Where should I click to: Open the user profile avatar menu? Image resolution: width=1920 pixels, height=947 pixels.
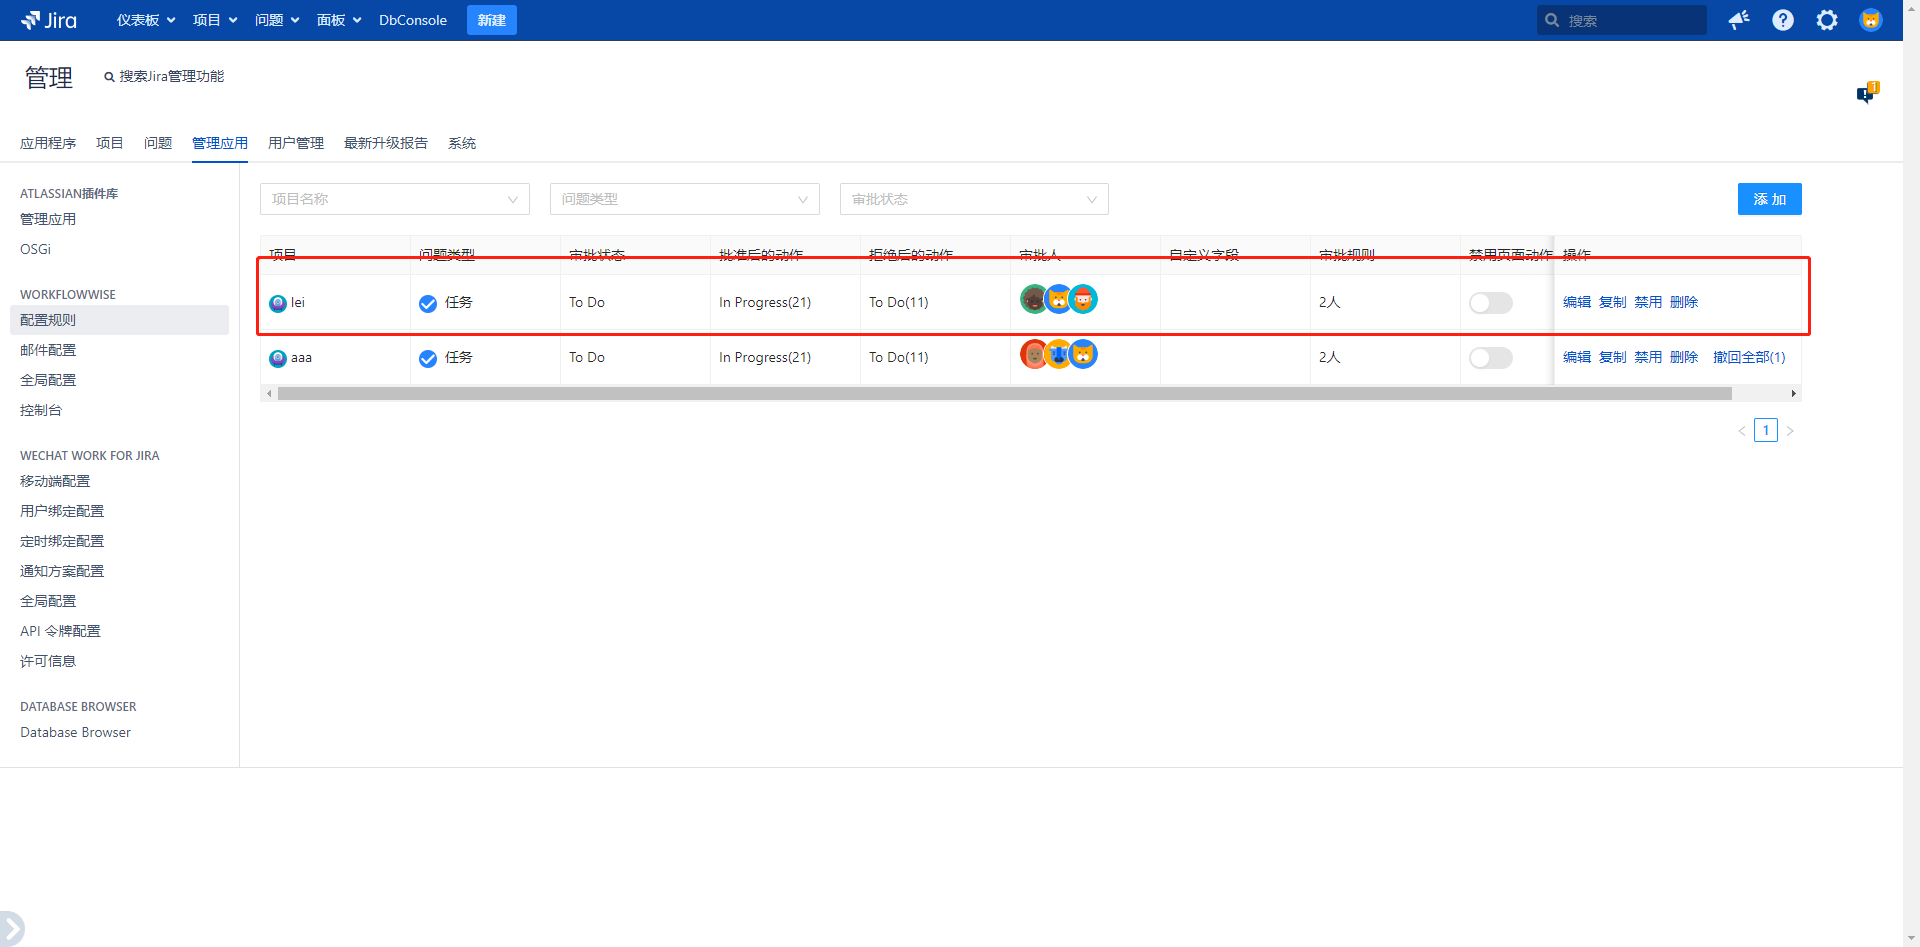point(1870,20)
